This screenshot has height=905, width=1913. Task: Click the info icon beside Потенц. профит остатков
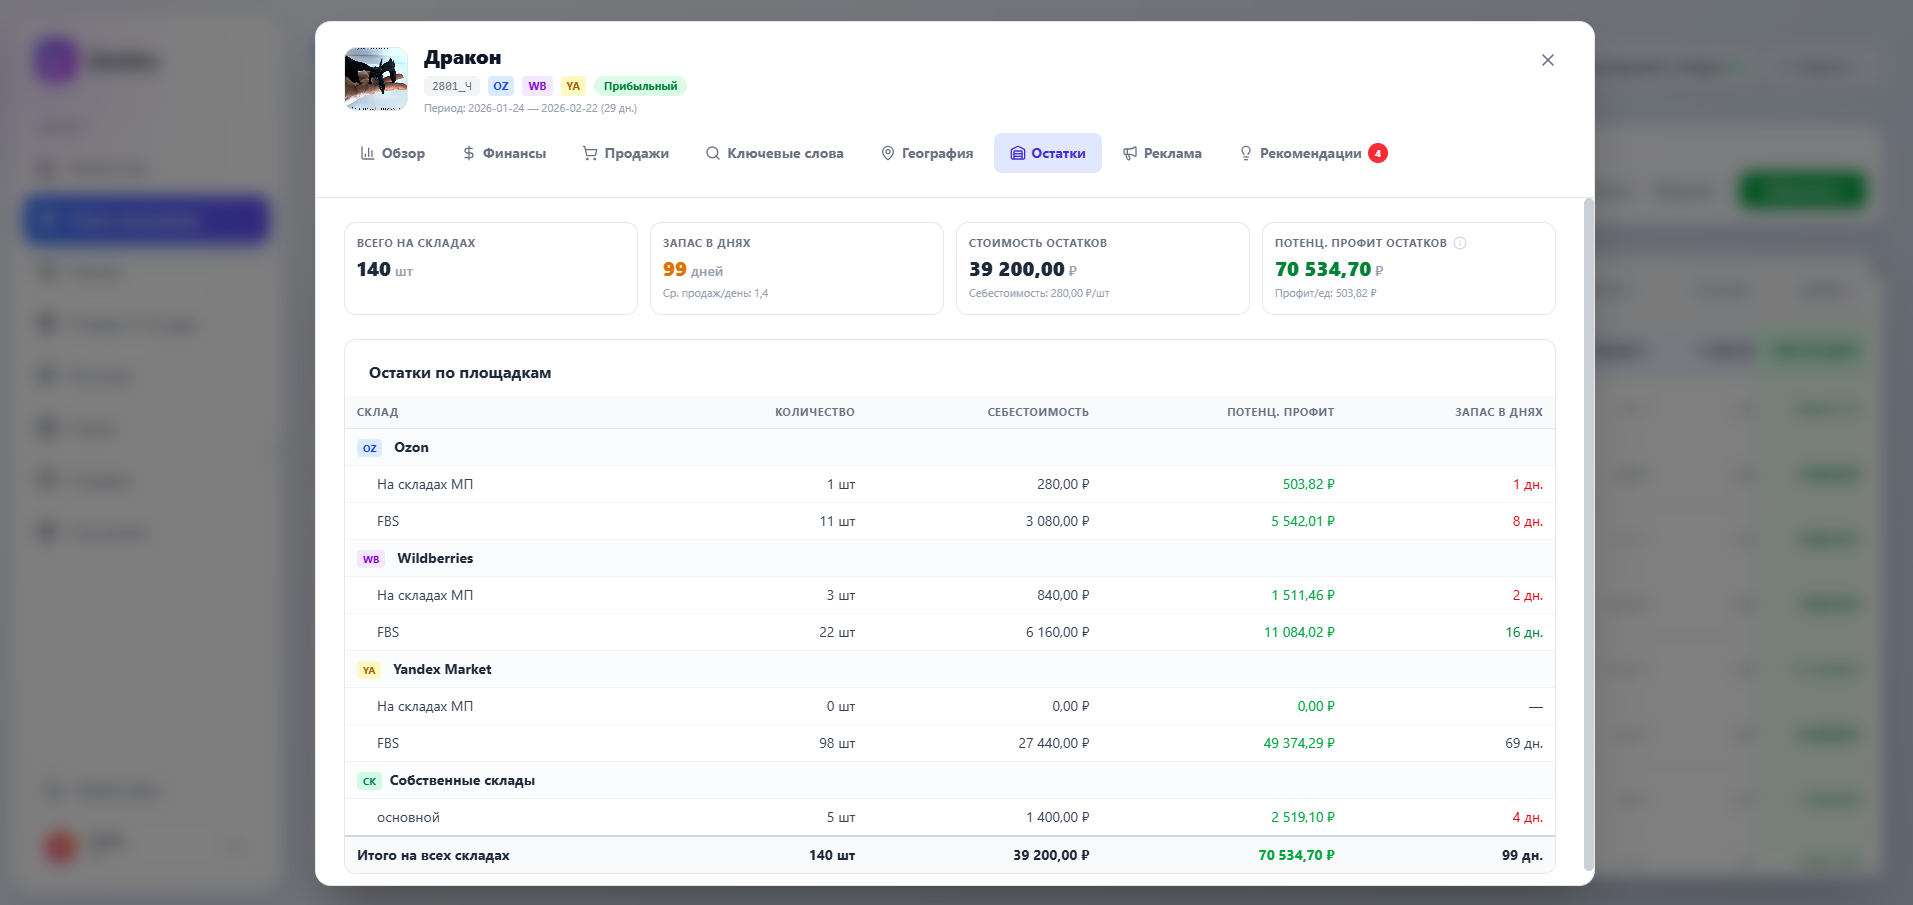pos(1461,242)
